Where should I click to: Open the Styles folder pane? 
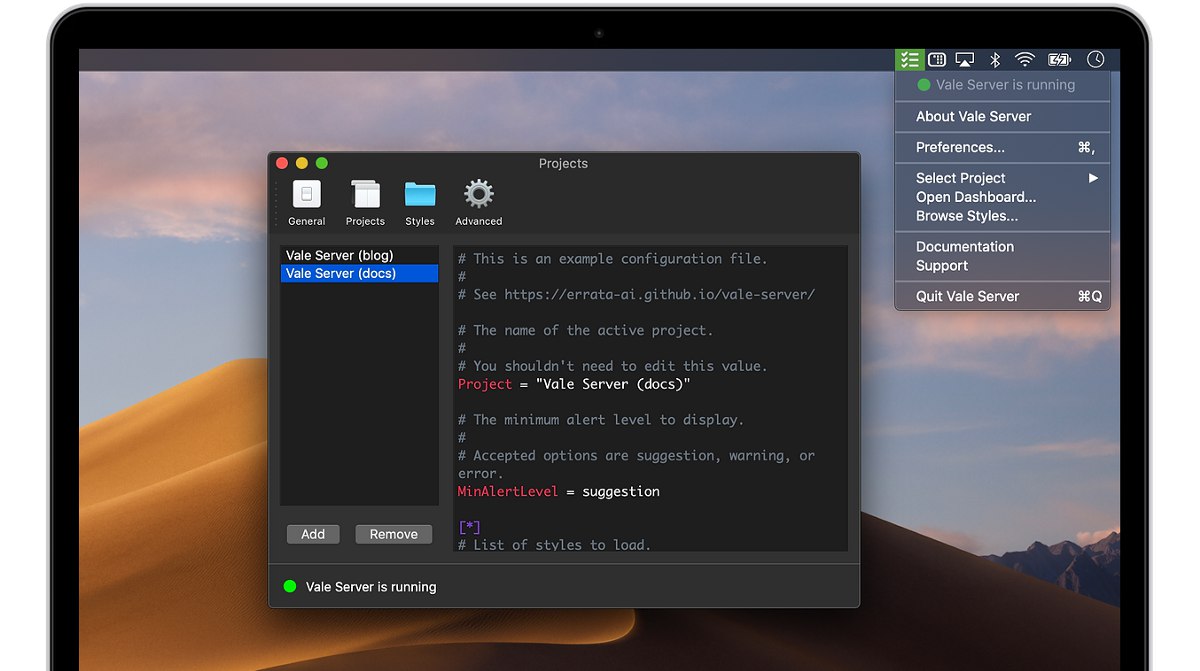pyautogui.click(x=420, y=203)
